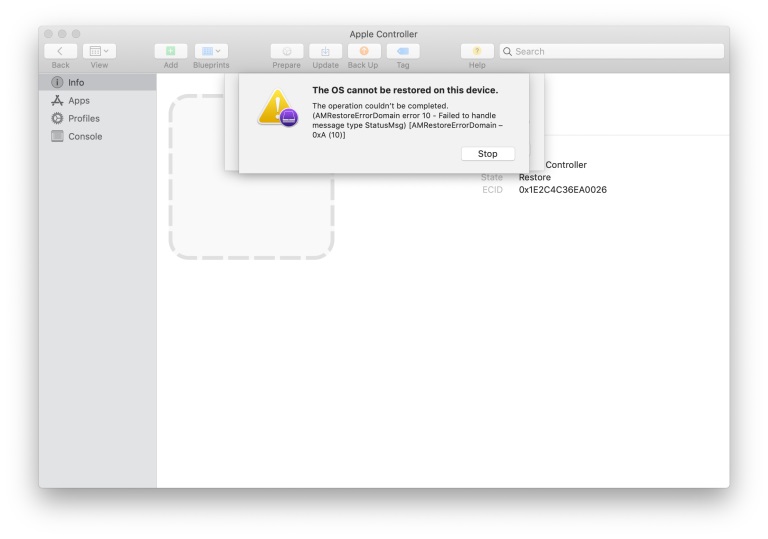This screenshot has width=768, height=539.
Task: Click the warning triangle icon
Action: coord(278,107)
